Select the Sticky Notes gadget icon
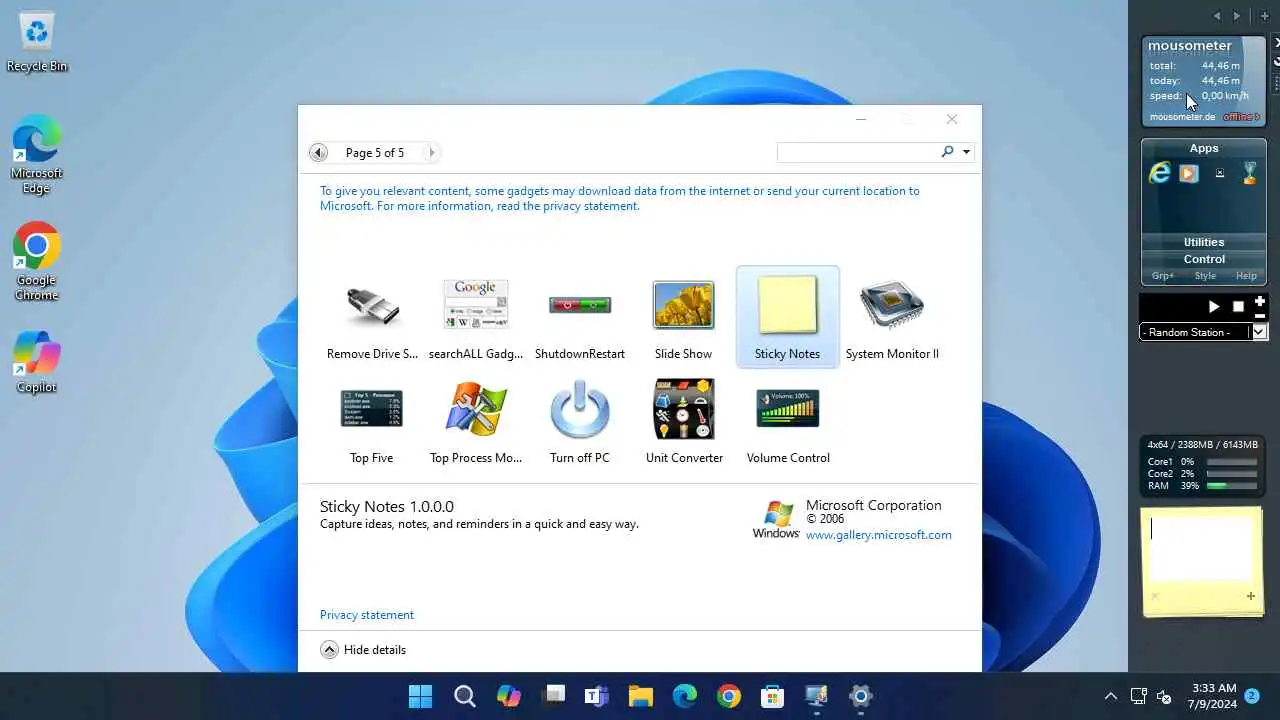 click(788, 305)
